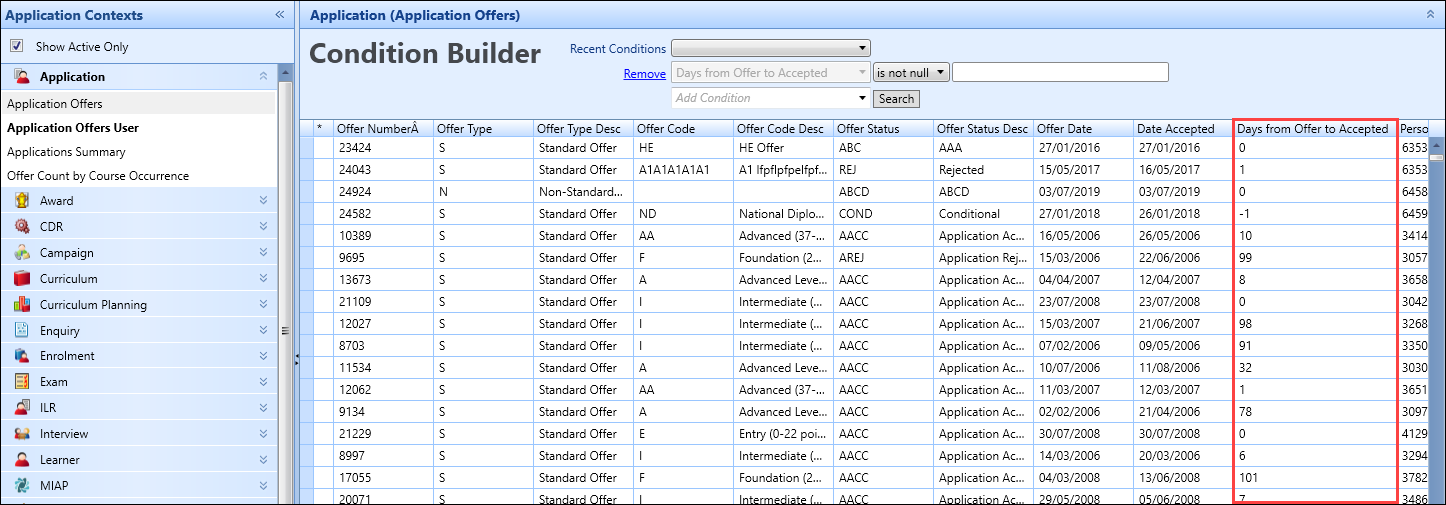Select Application Offers User view
Viewport: 1446px width, 505px height.
click(x=138, y=128)
